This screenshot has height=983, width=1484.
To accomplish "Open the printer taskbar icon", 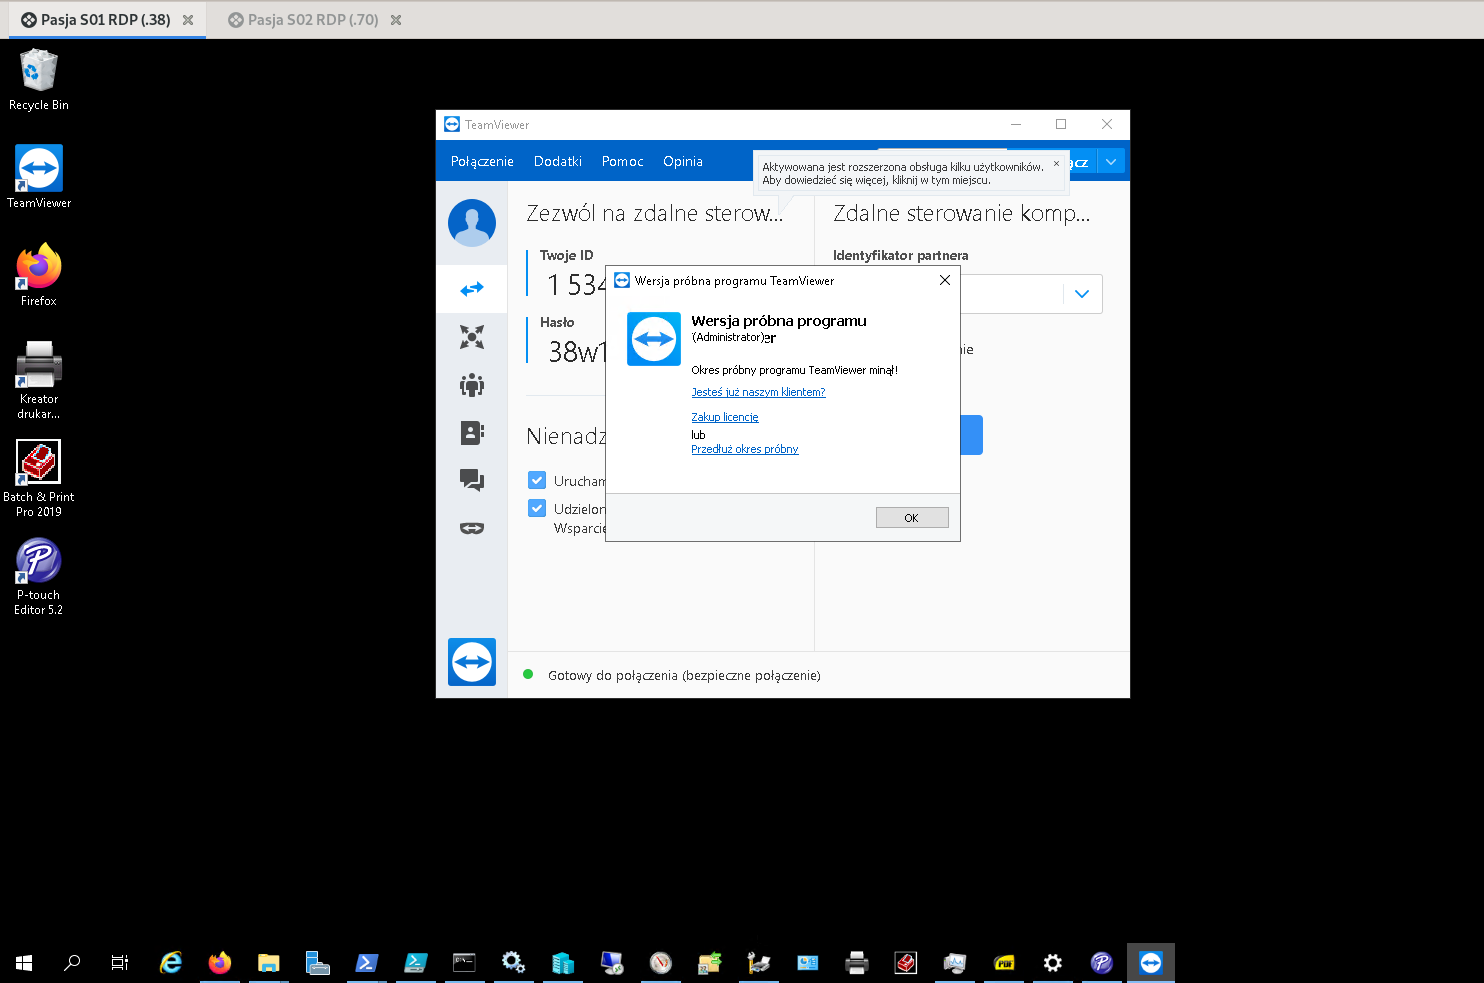I will tap(857, 963).
